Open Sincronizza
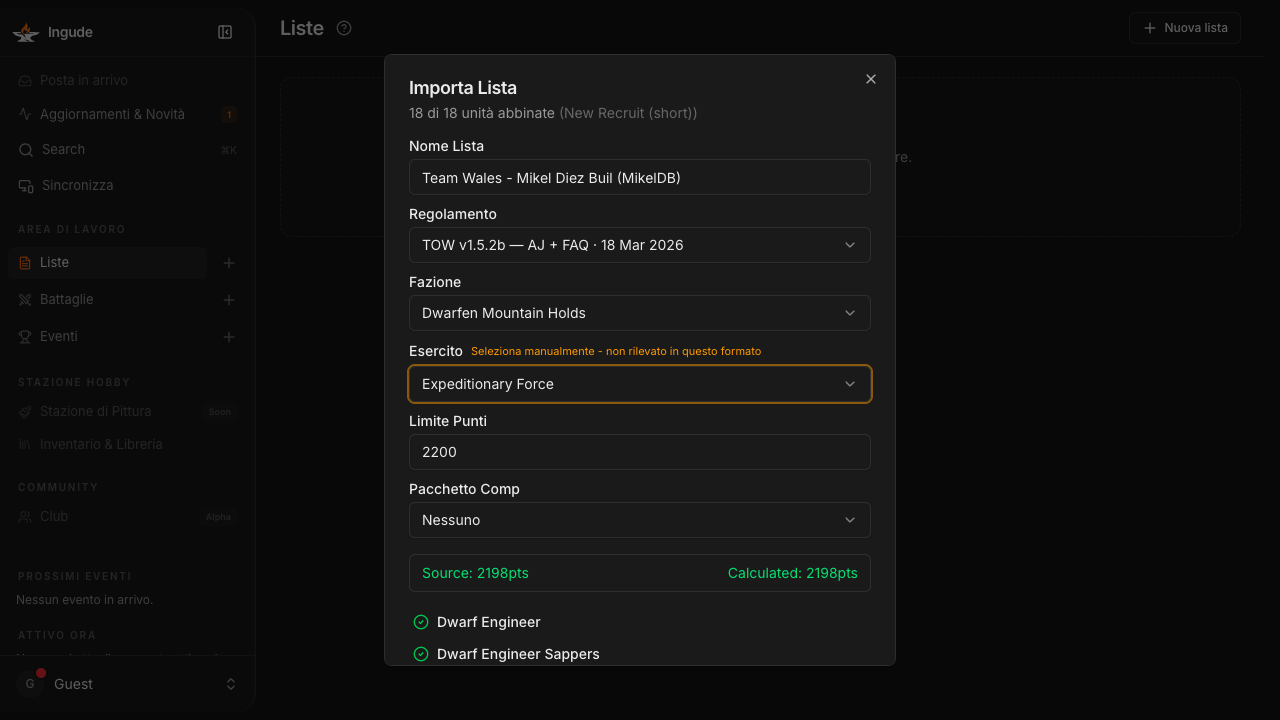 (x=77, y=186)
